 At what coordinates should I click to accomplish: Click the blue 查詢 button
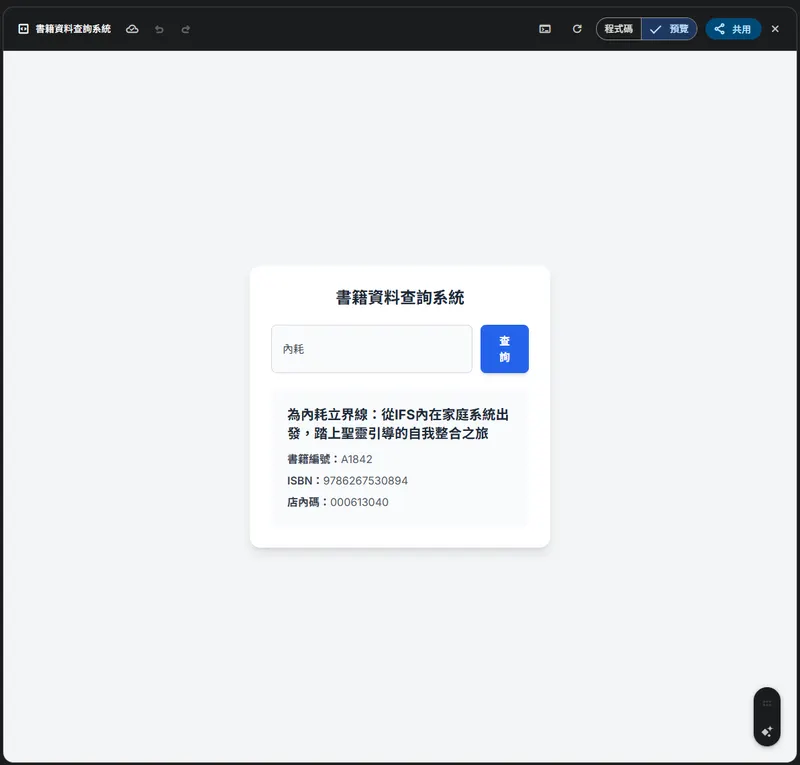tap(504, 349)
